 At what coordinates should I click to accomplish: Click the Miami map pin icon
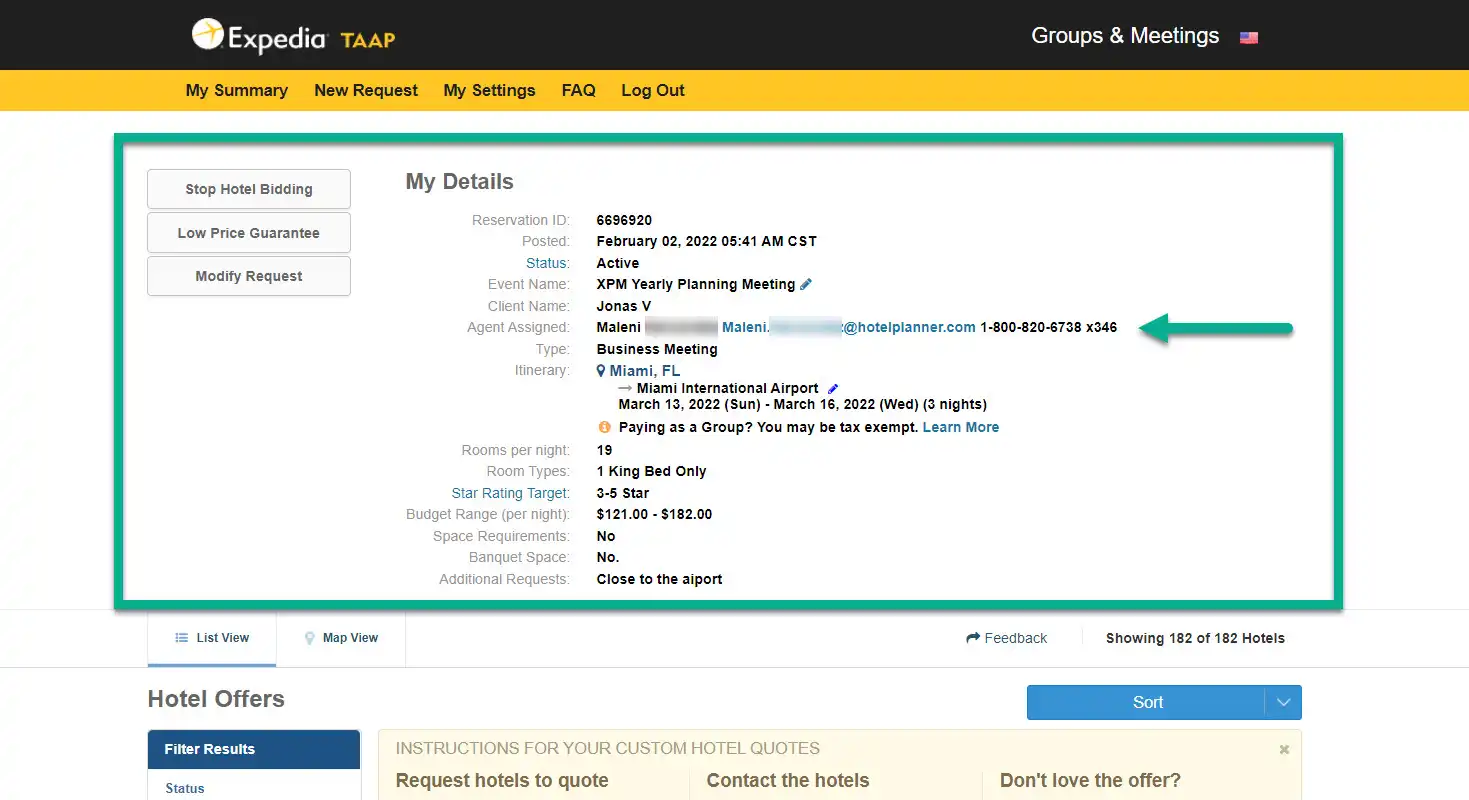point(601,371)
